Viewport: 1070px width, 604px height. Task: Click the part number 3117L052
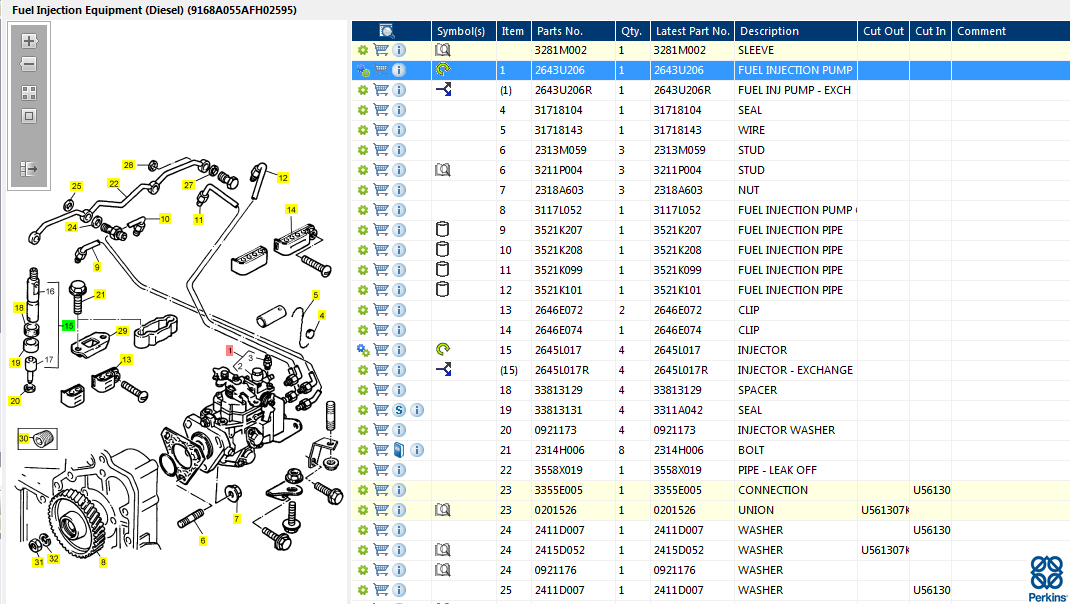(x=559, y=210)
